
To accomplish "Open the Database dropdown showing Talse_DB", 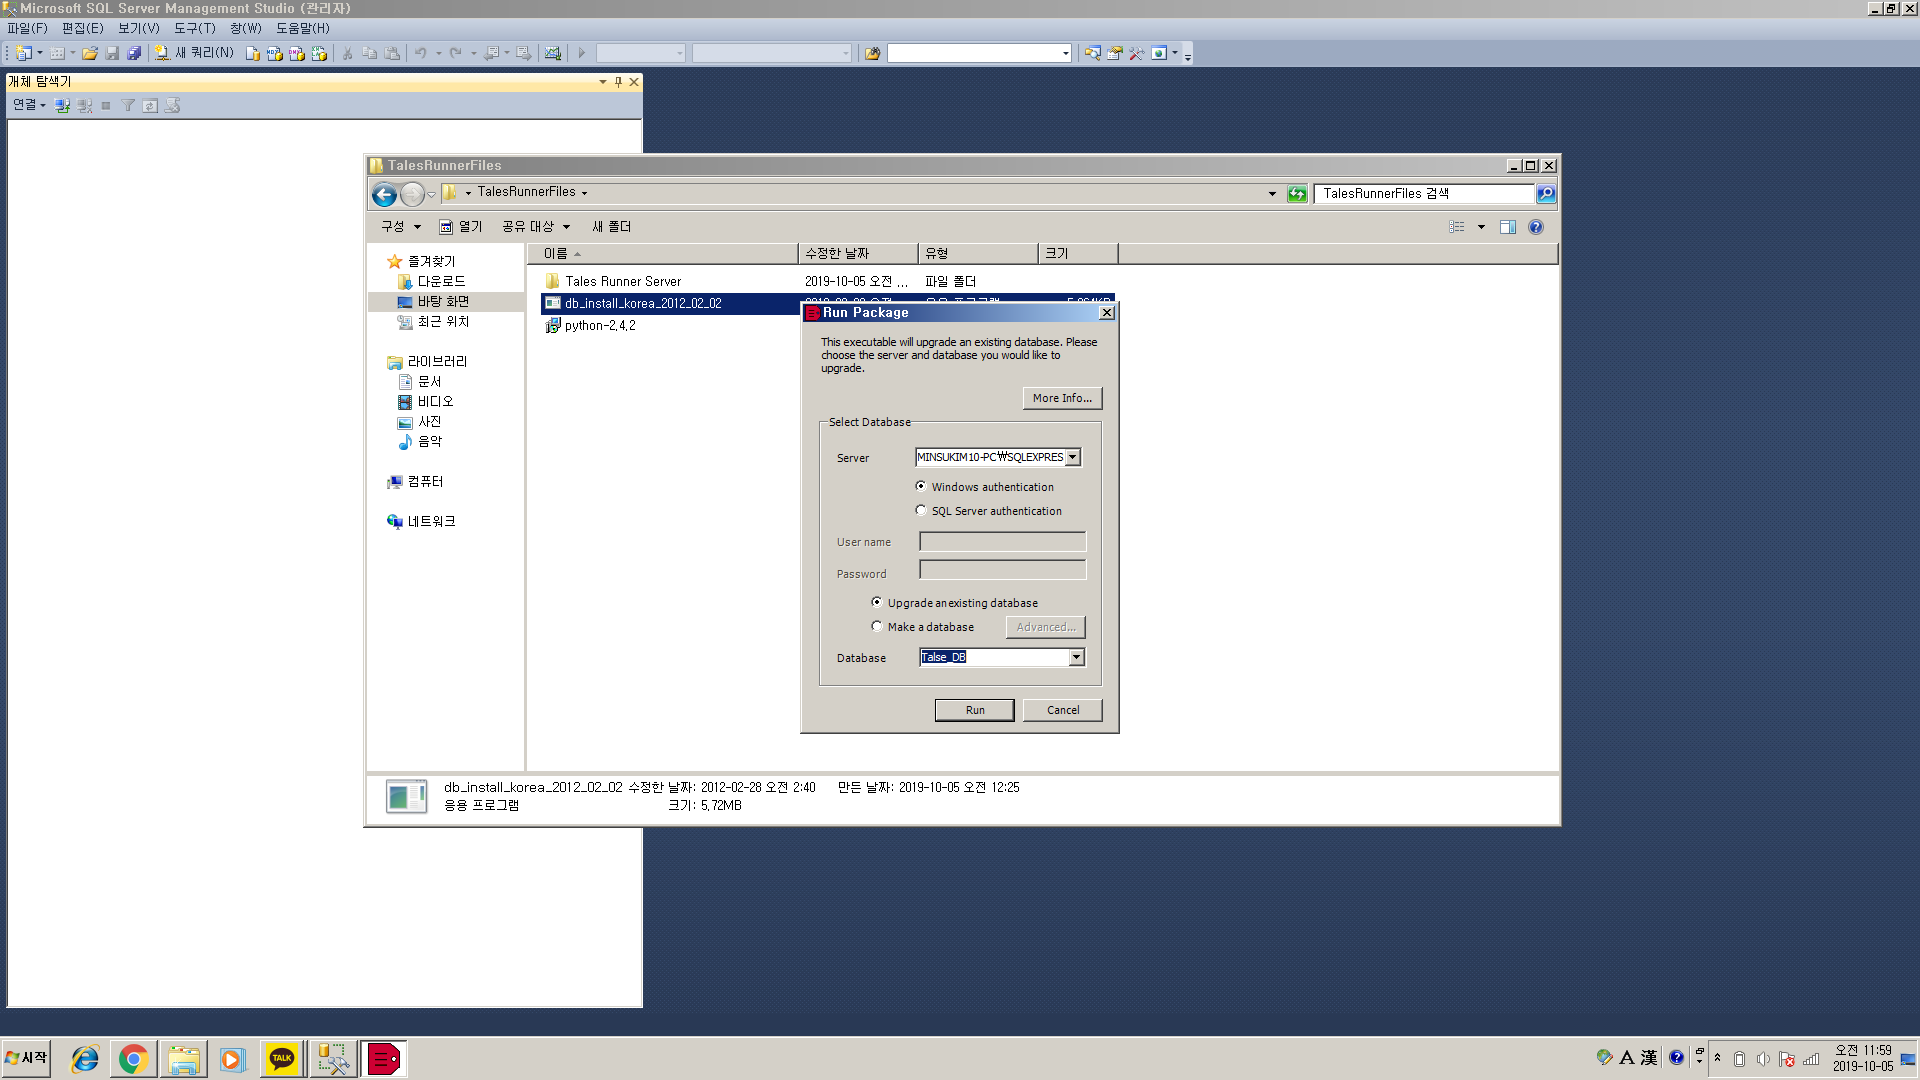I will [x=1076, y=657].
